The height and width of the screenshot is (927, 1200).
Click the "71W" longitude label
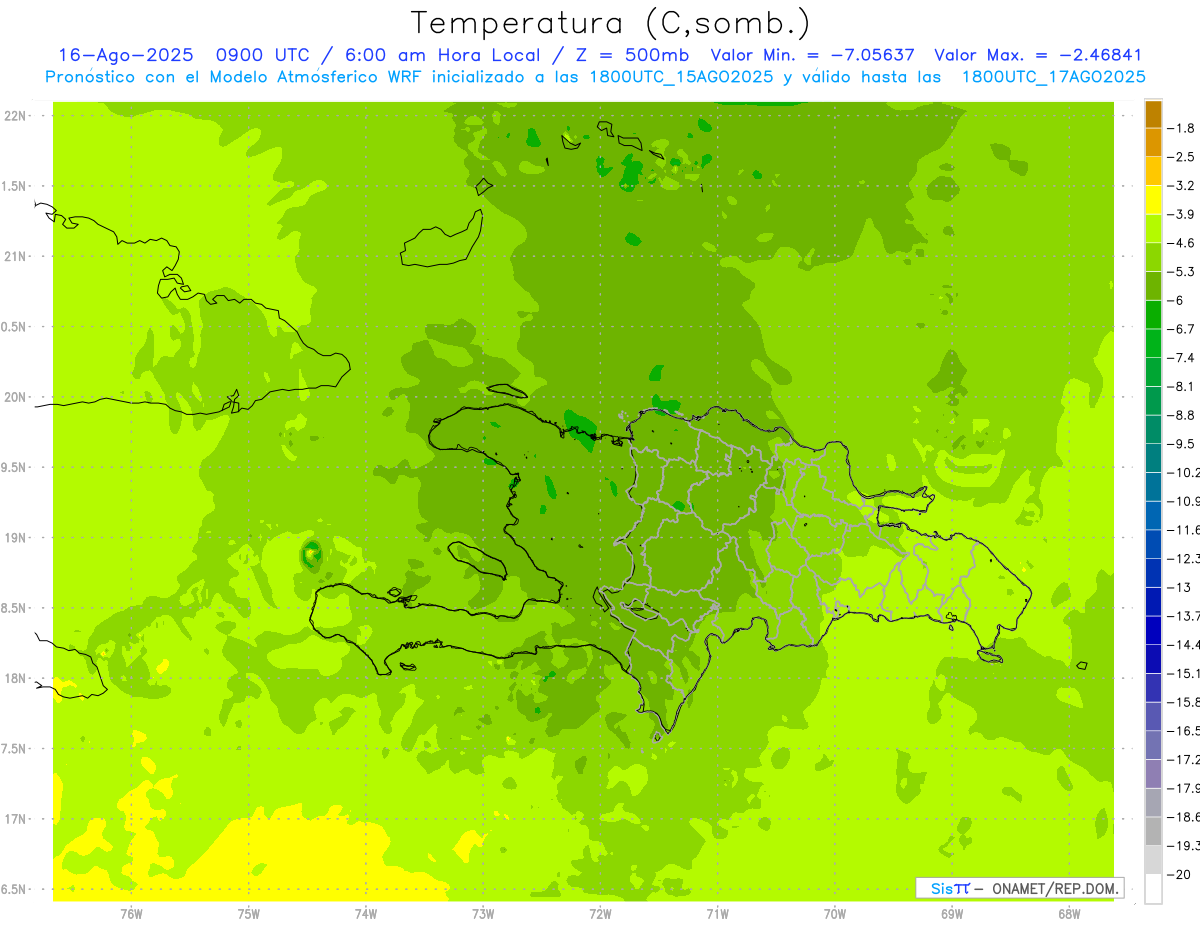[717, 914]
